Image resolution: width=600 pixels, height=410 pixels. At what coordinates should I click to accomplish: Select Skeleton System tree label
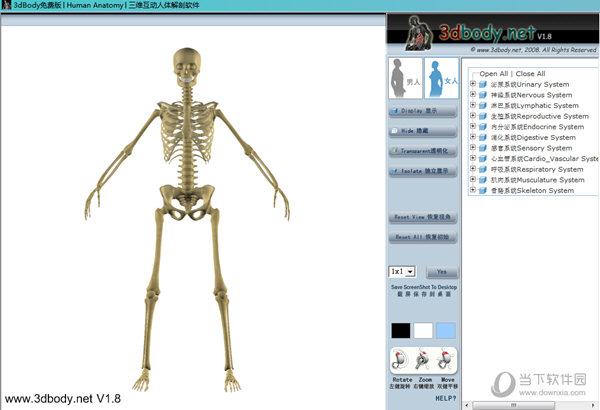click(533, 191)
